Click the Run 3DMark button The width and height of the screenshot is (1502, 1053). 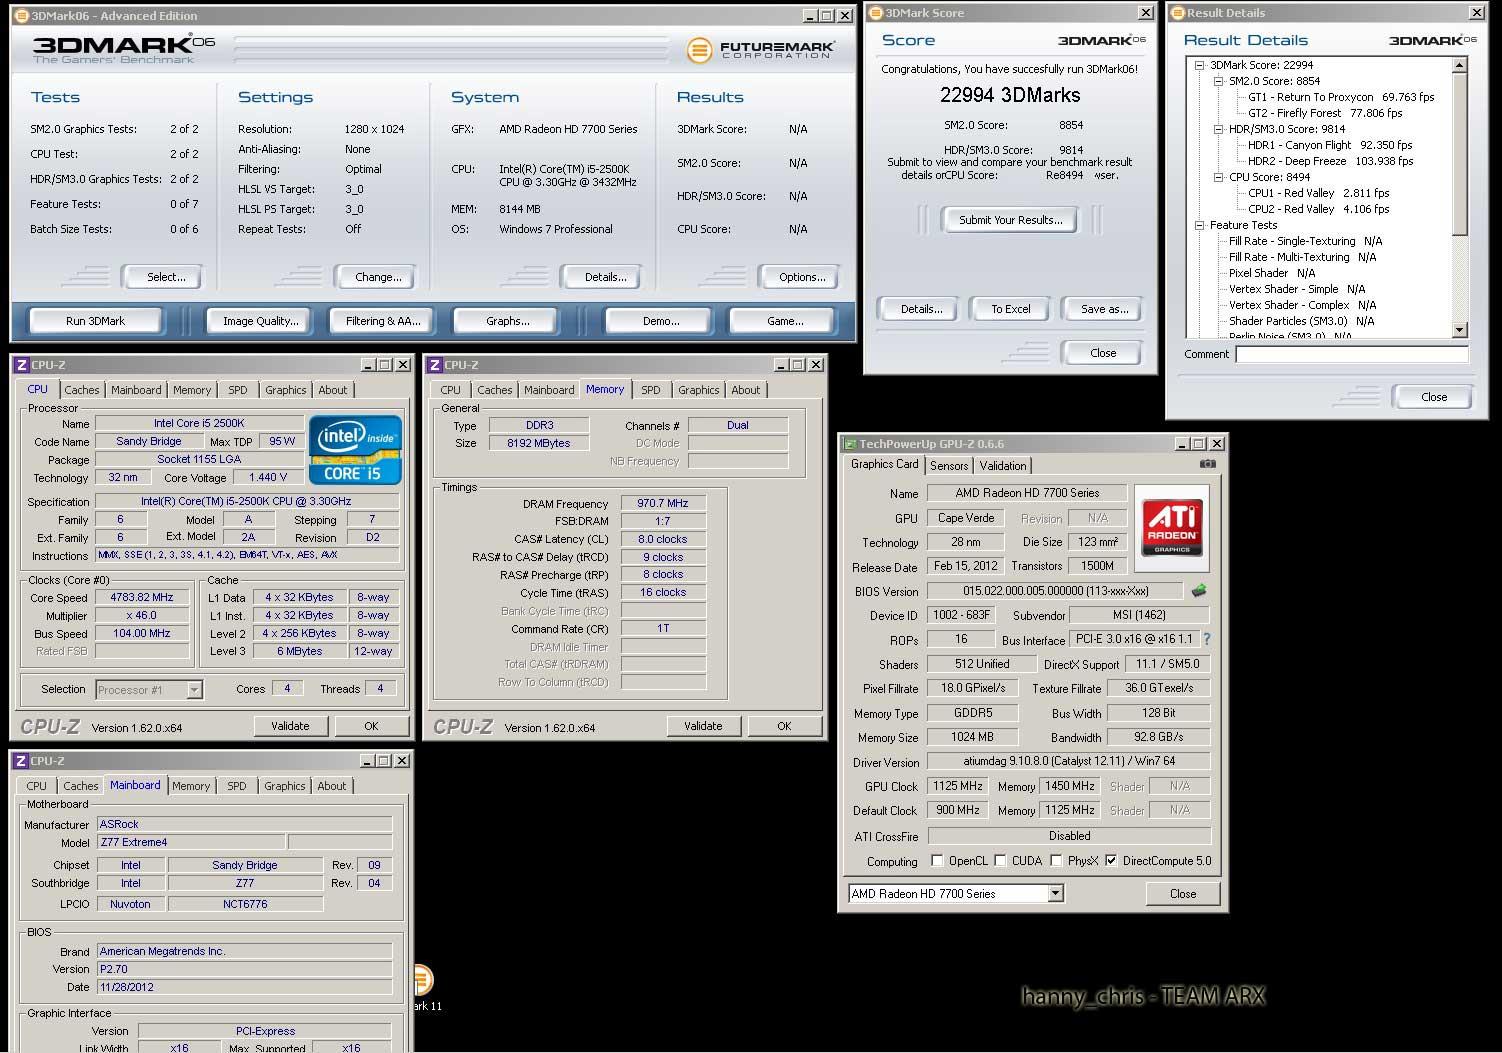pyautogui.click(x=95, y=321)
